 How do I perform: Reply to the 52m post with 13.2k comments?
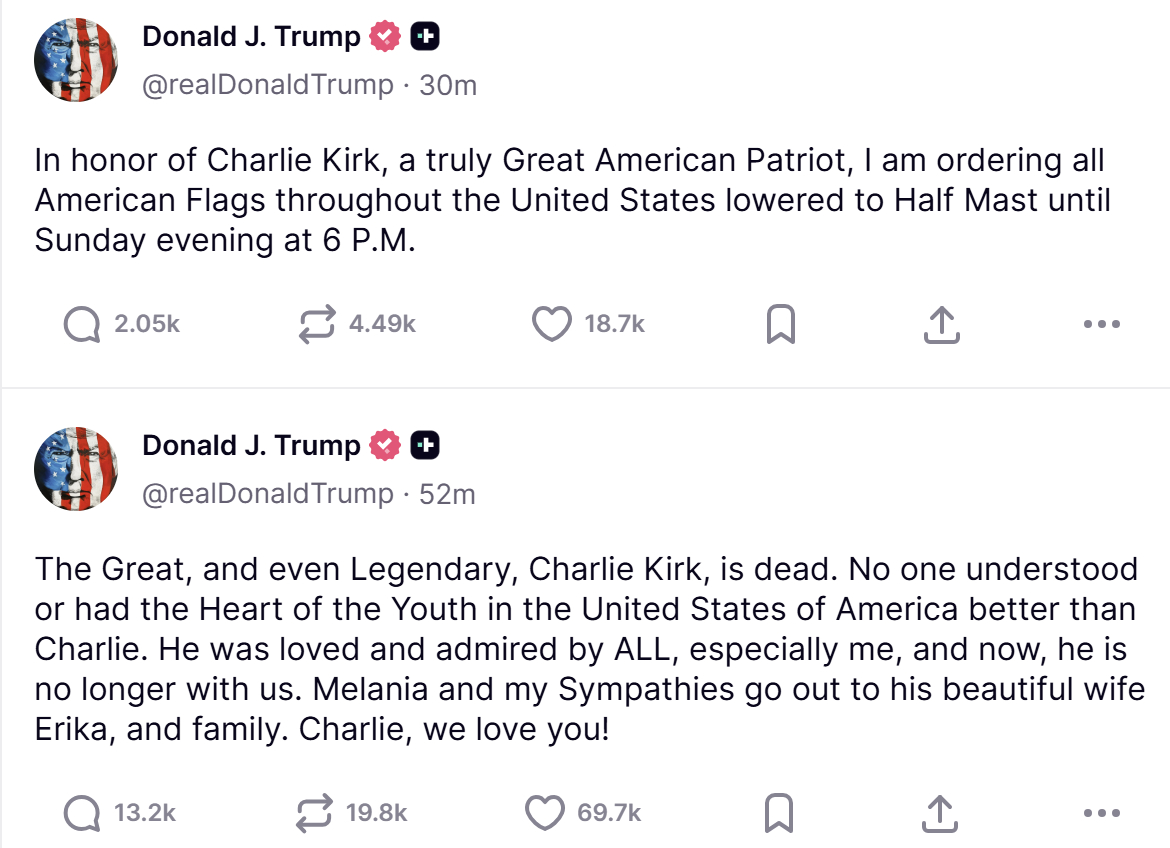pyautogui.click(x=82, y=813)
